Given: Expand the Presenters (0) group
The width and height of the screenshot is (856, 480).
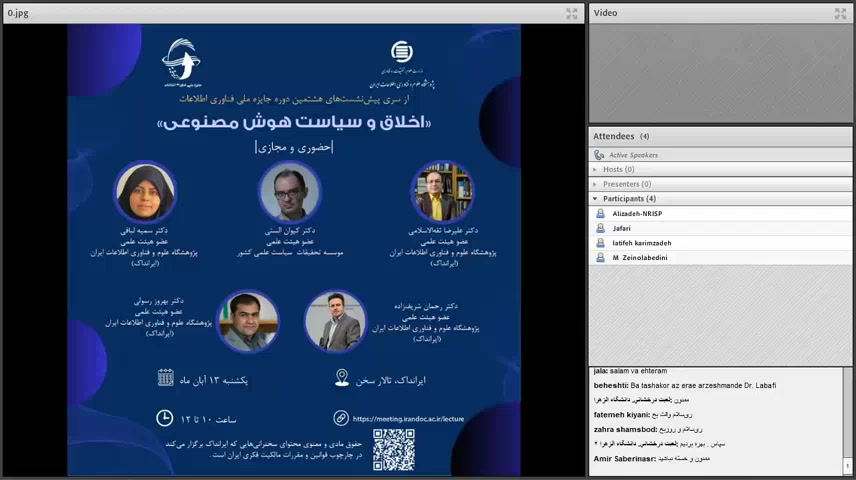Looking at the screenshot, I should tap(595, 184).
